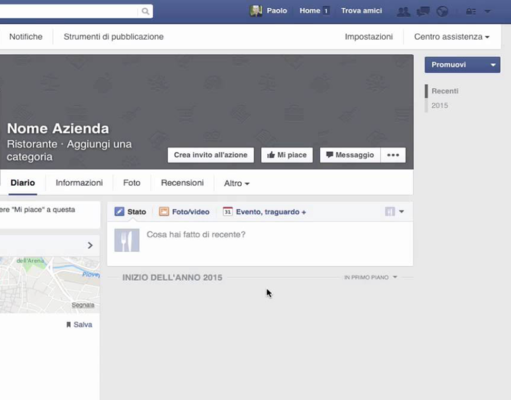Open the messages icon in top bar
The width and height of the screenshot is (511, 400).
[x=423, y=12]
